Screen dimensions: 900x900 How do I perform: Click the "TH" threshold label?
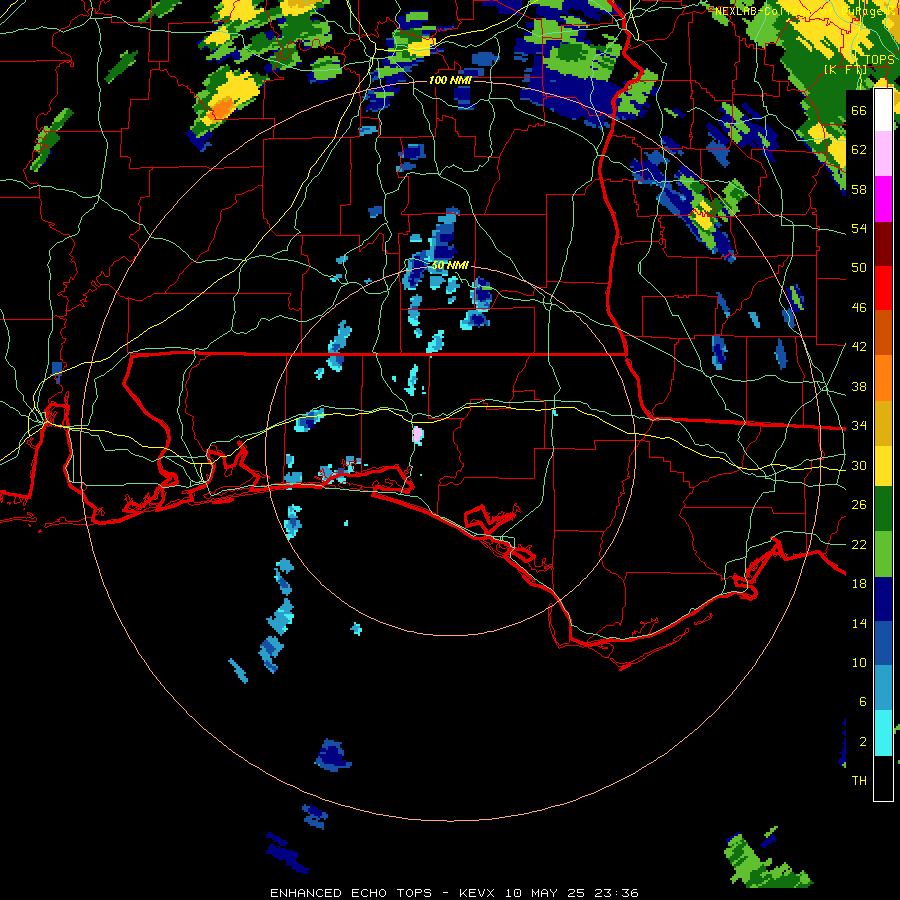click(859, 781)
